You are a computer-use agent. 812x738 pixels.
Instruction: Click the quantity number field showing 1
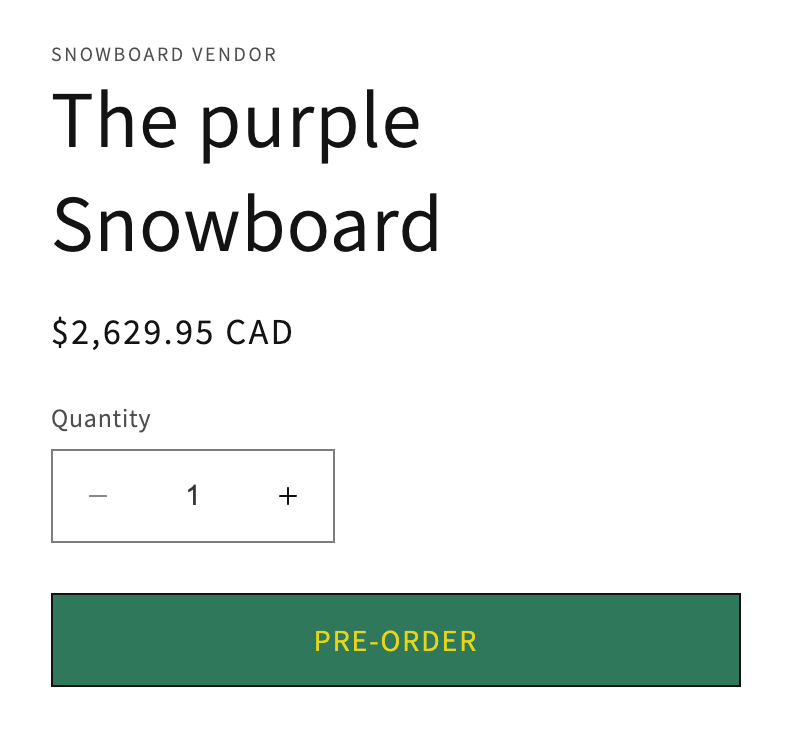pos(193,496)
